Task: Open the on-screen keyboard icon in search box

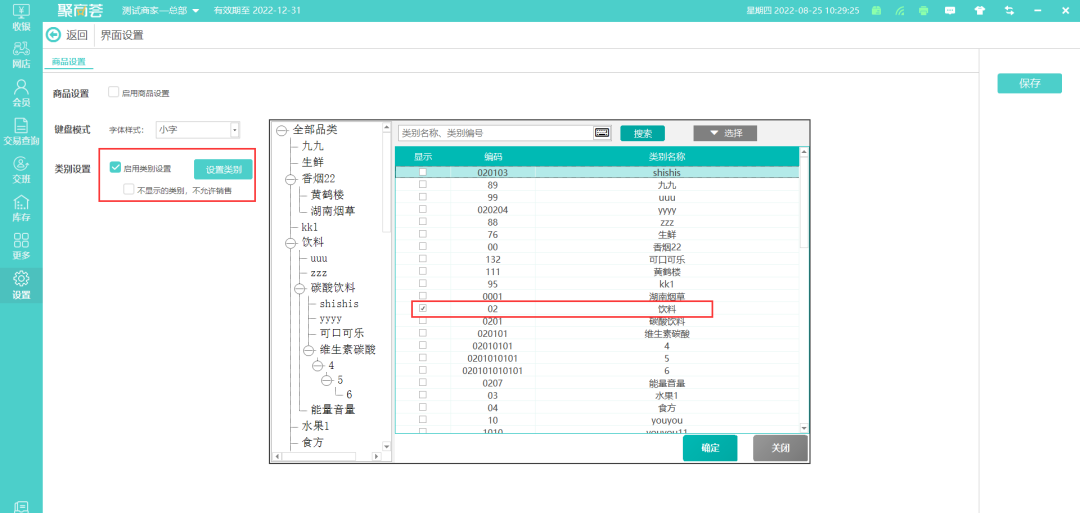Action: tap(602, 132)
